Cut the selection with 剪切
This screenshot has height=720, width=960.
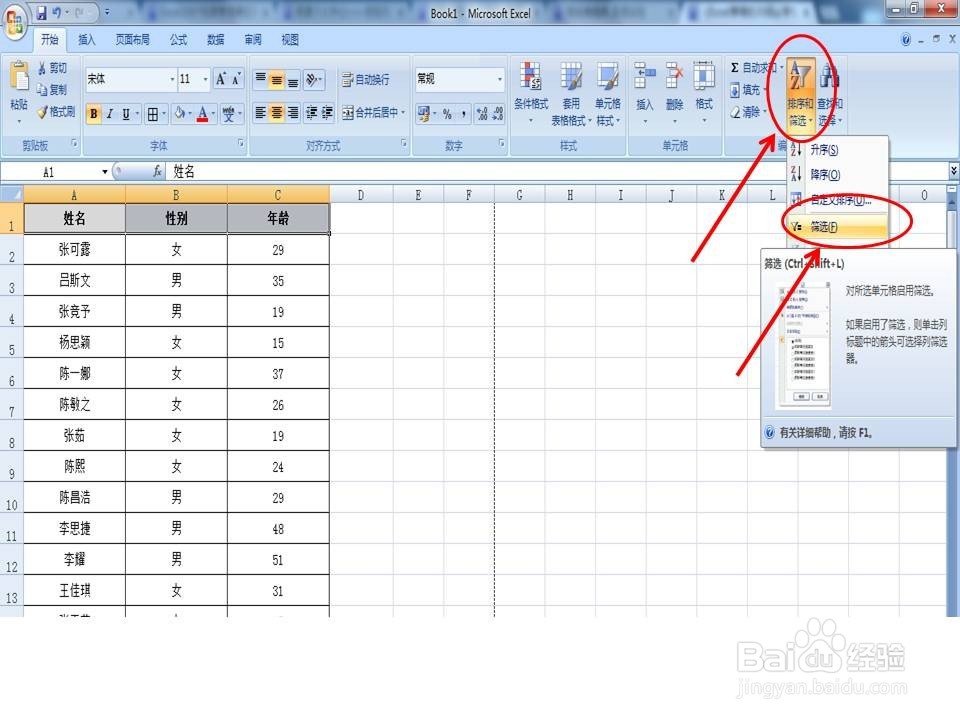point(52,68)
